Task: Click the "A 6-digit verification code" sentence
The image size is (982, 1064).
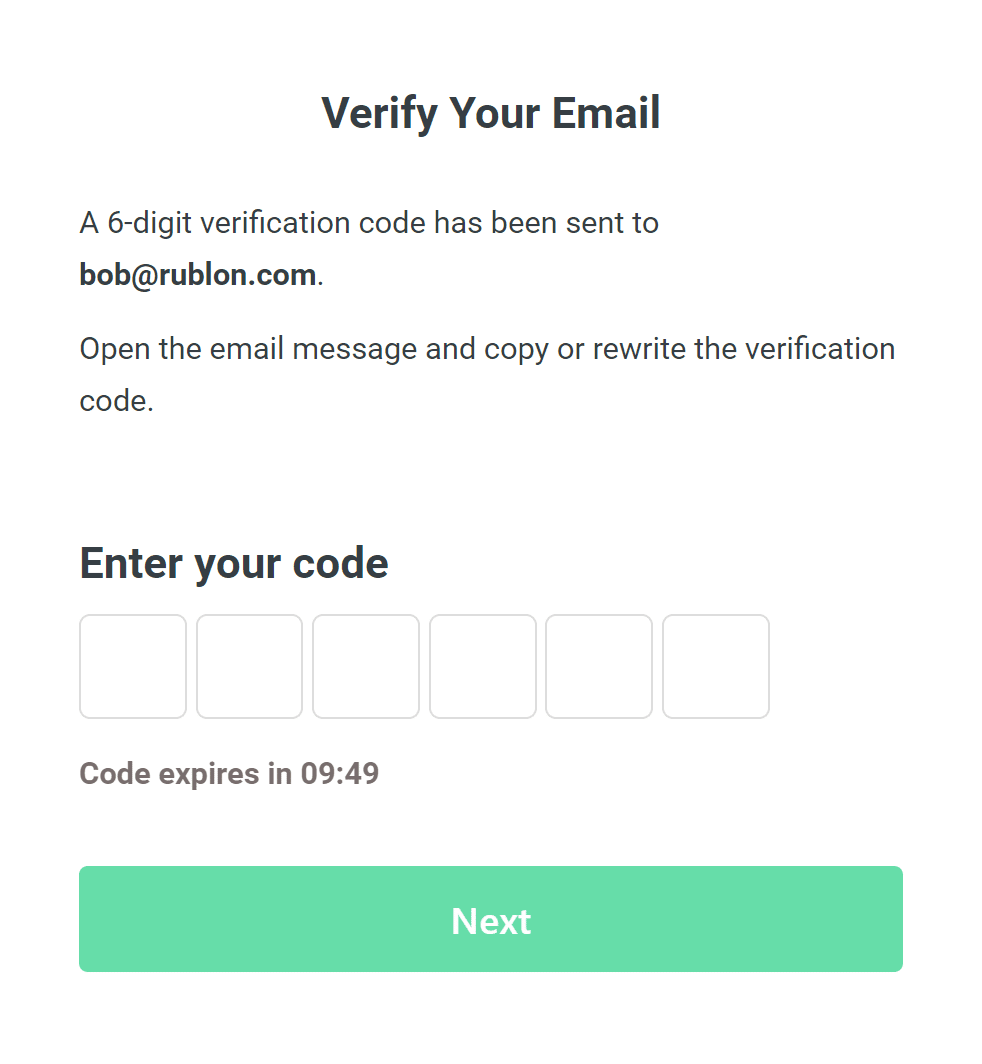Action: 369,223
